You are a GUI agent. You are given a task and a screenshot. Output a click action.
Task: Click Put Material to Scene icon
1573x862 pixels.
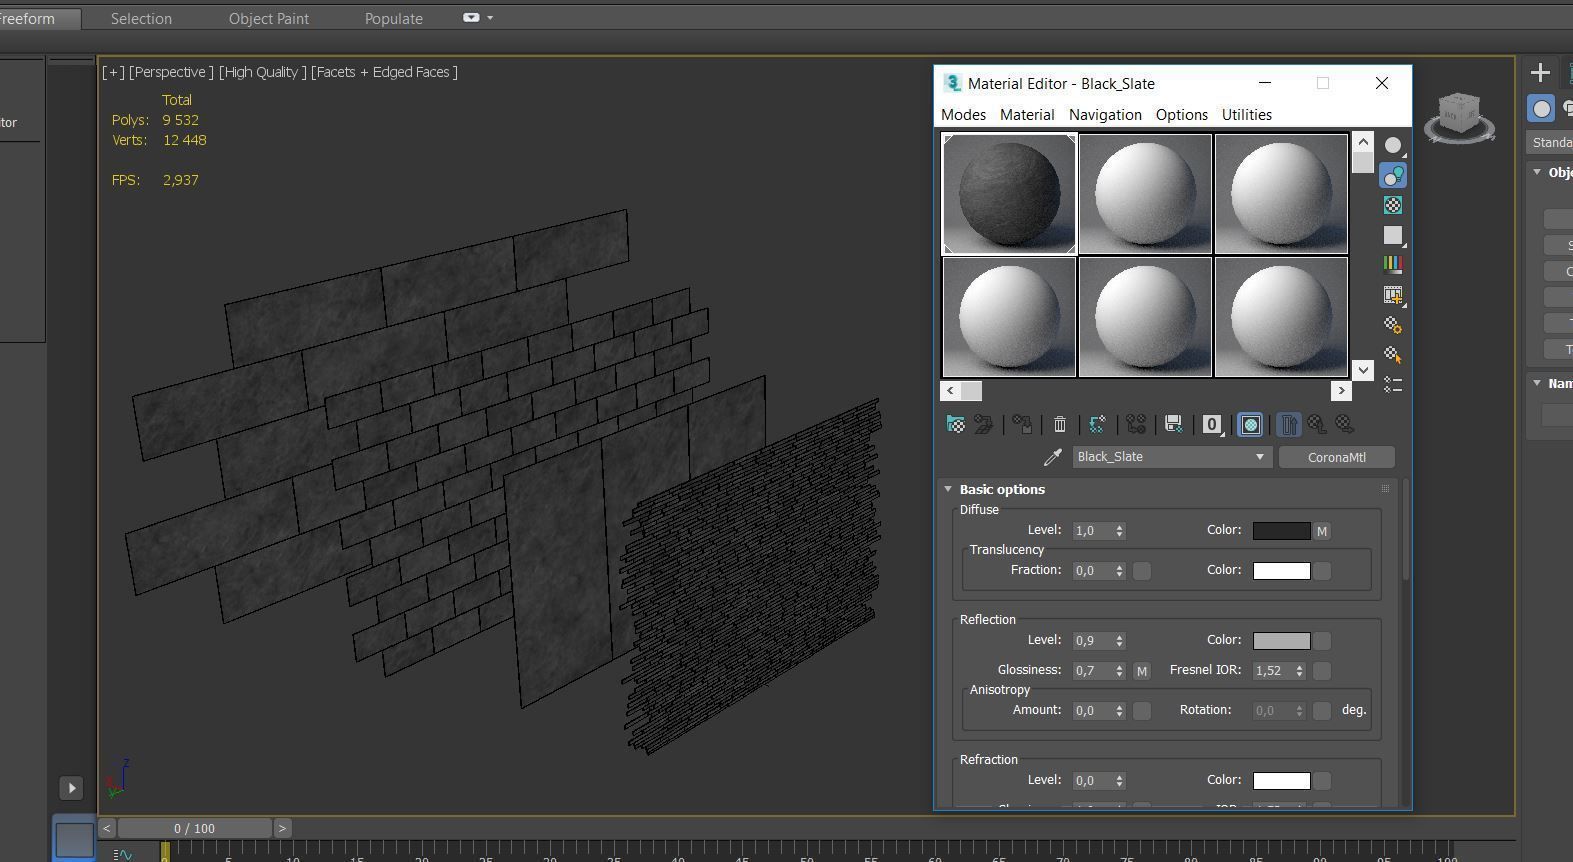984,425
